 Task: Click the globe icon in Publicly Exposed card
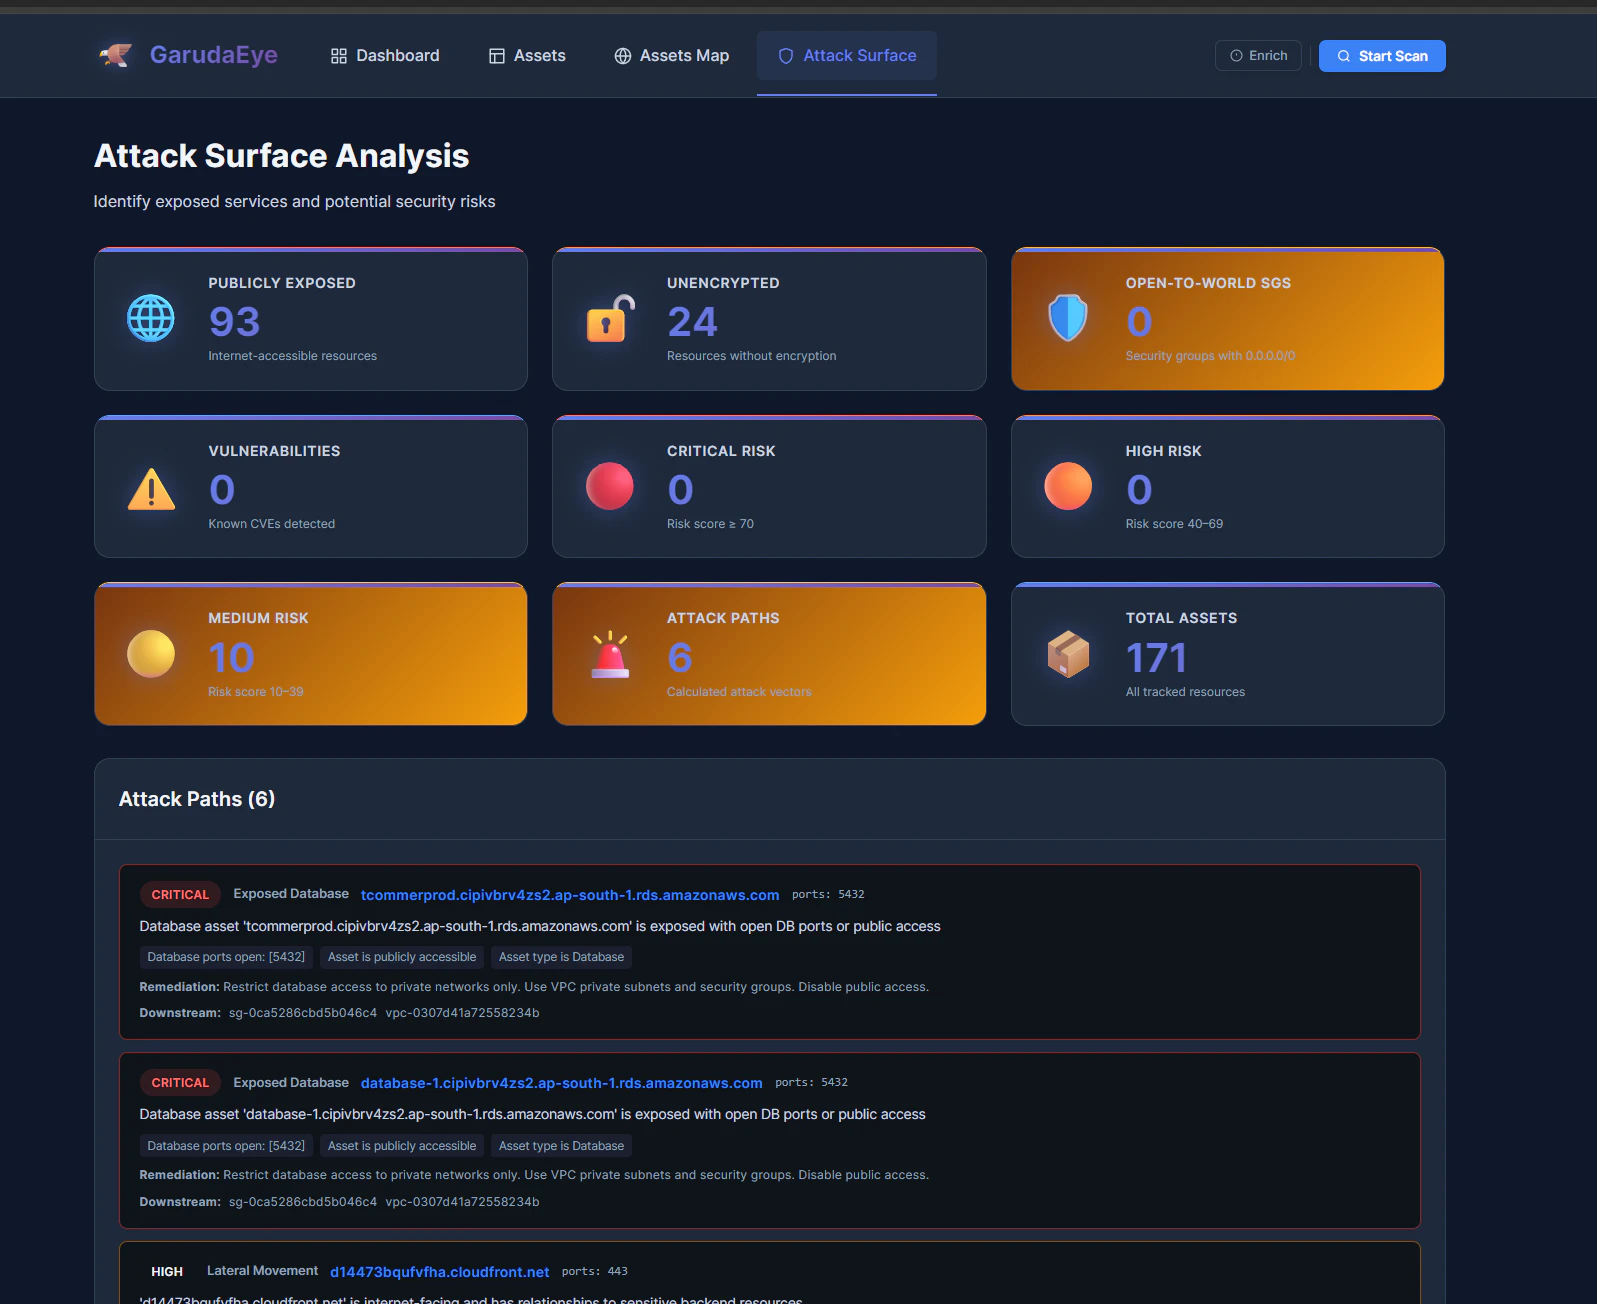click(151, 318)
